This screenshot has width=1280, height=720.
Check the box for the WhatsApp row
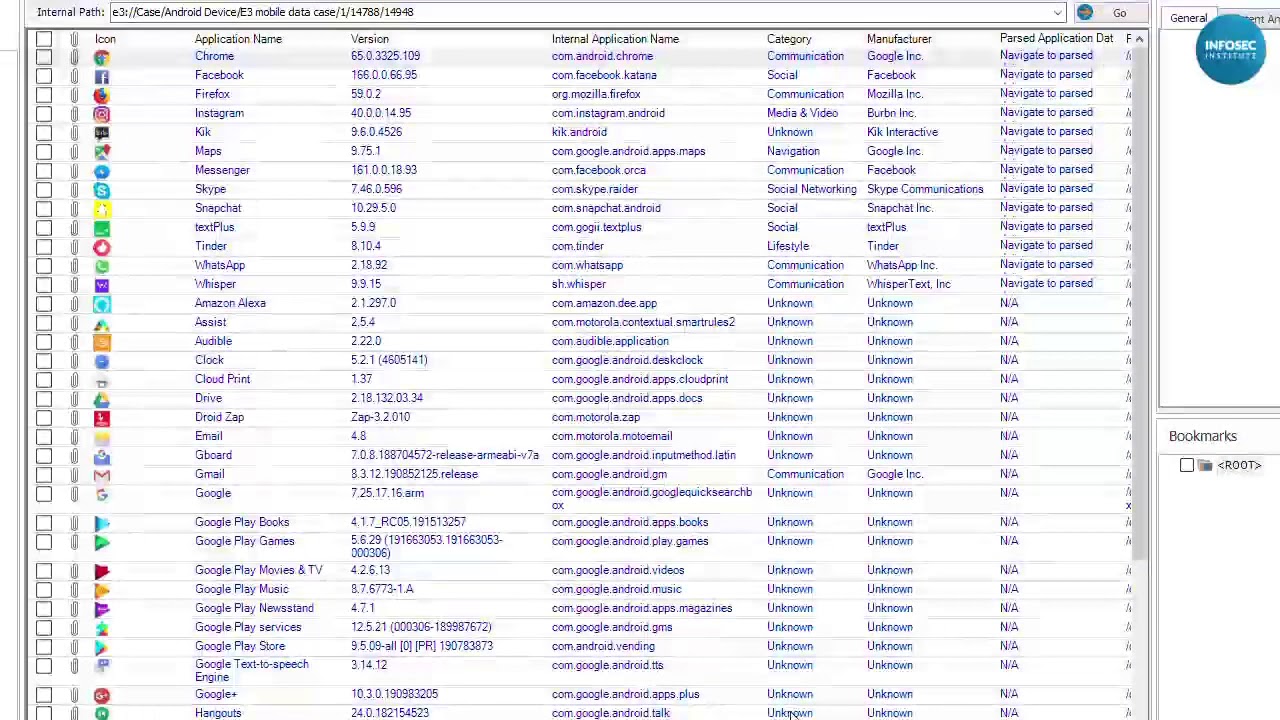pyautogui.click(x=44, y=266)
